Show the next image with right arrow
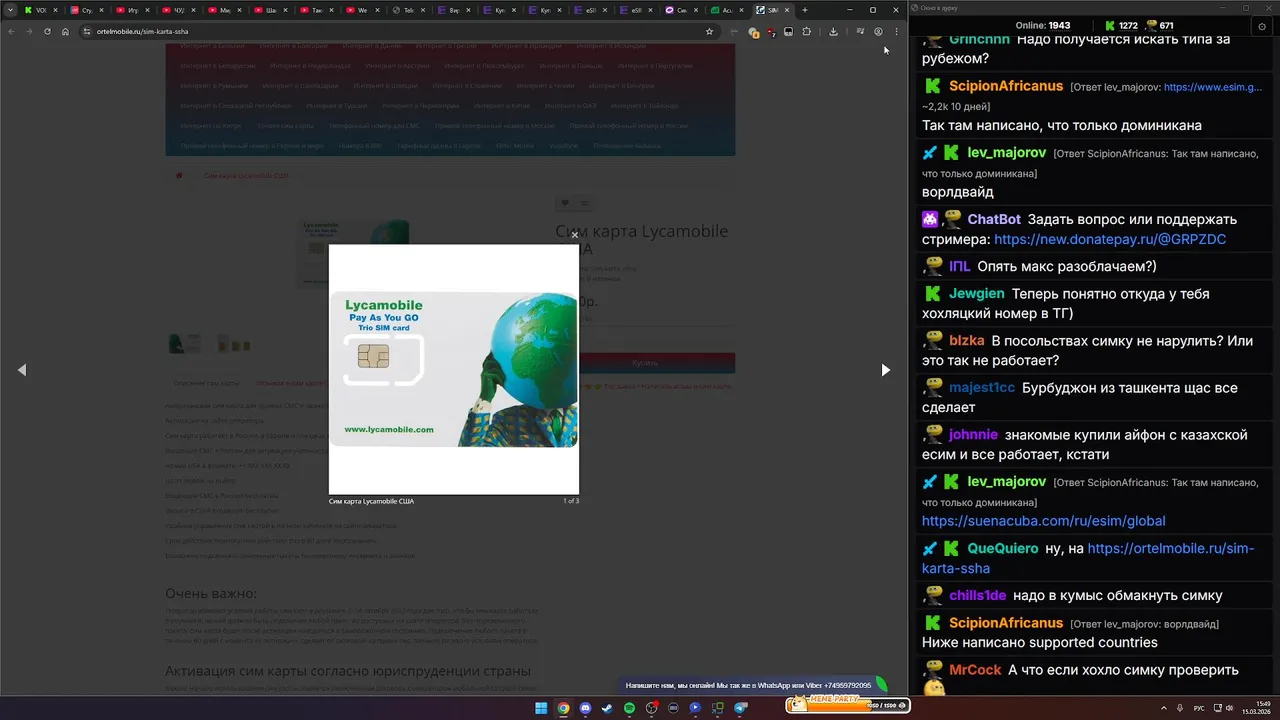The height and width of the screenshot is (720, 1280). [885, 370]
